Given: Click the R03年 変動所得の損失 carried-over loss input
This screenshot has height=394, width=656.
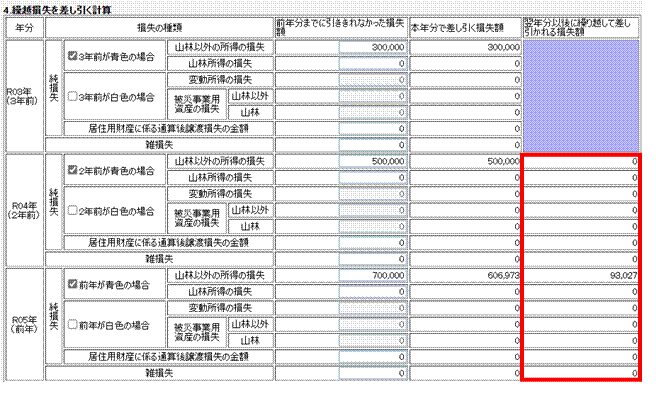Looking at the screenshot, I should (x=373, y=80).
